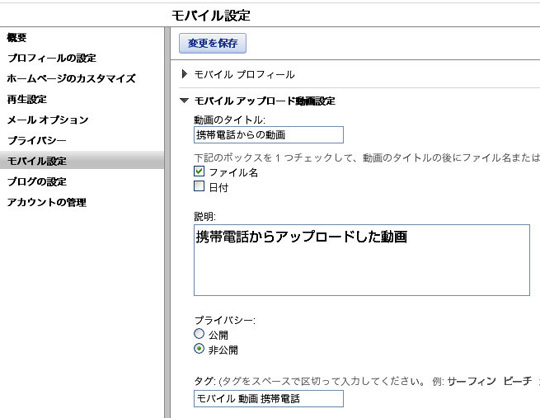Enable the 日付 checkbox
Screen dimensions: 540x418
pos(199,186)
